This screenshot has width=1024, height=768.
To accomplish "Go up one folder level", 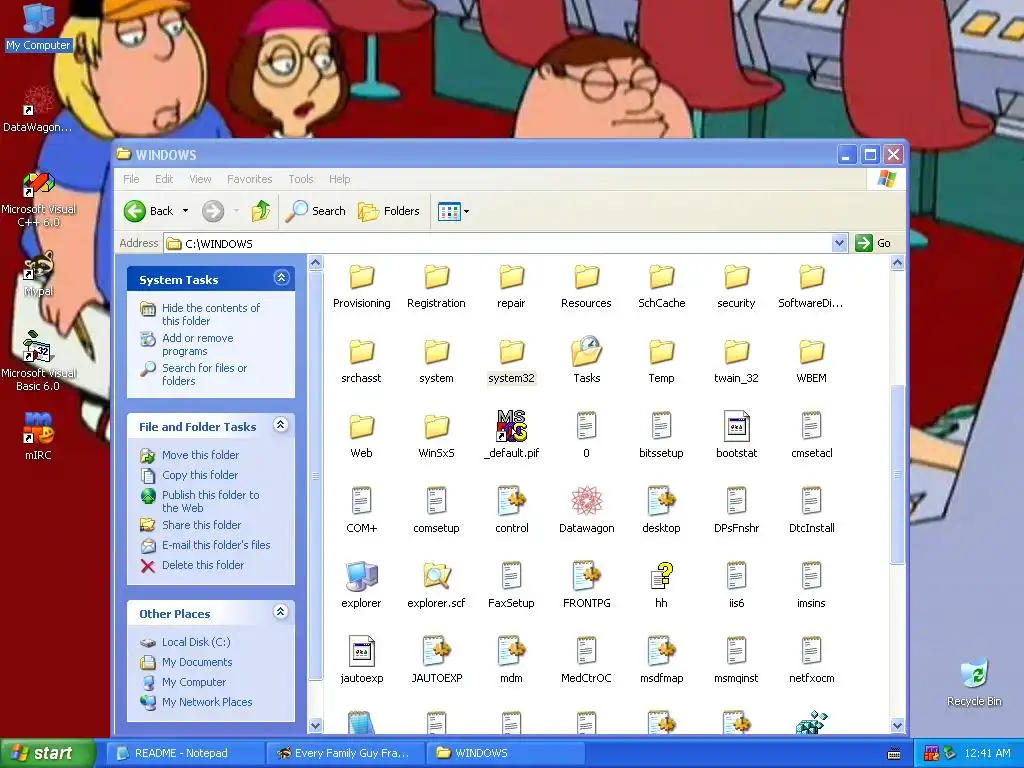I will pyautogui.click(x=261, y=211).
